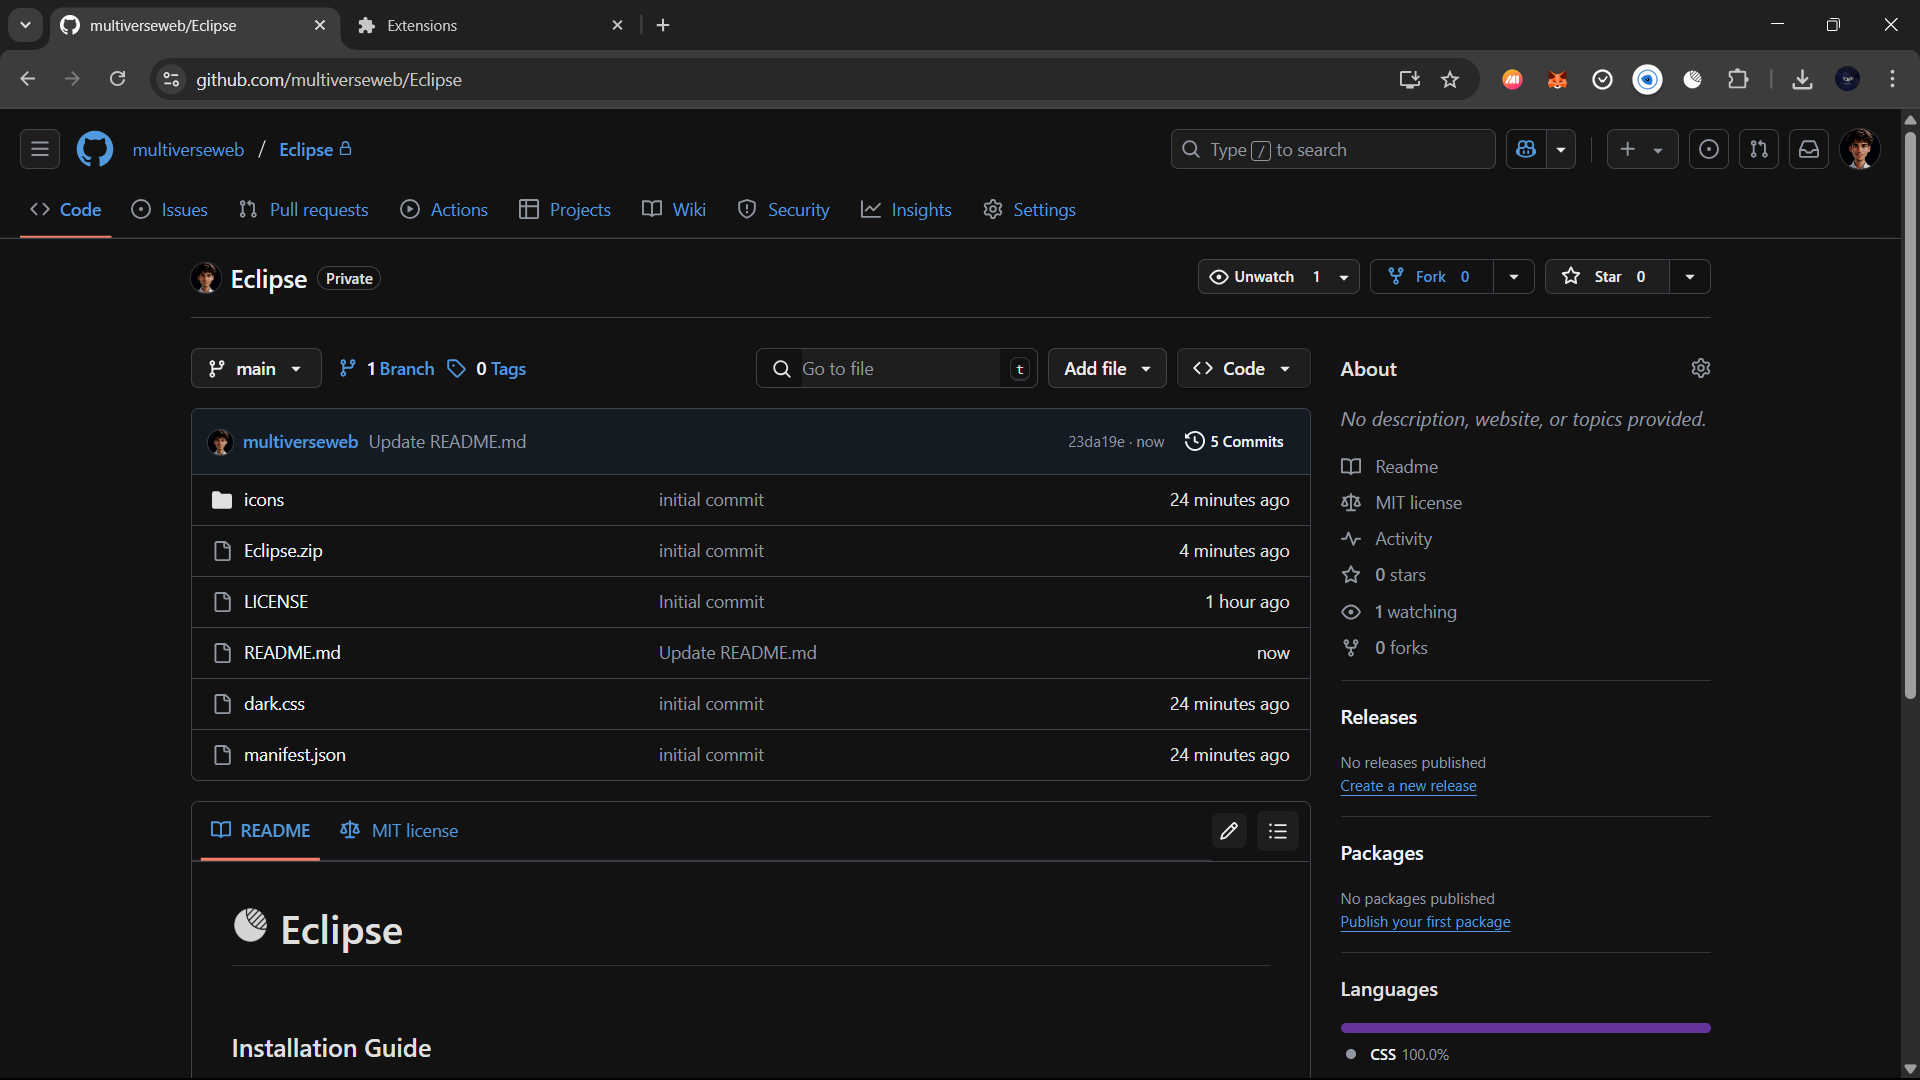
Task: Open the main branch selector dropdown
Action: [x=256, y=369]
